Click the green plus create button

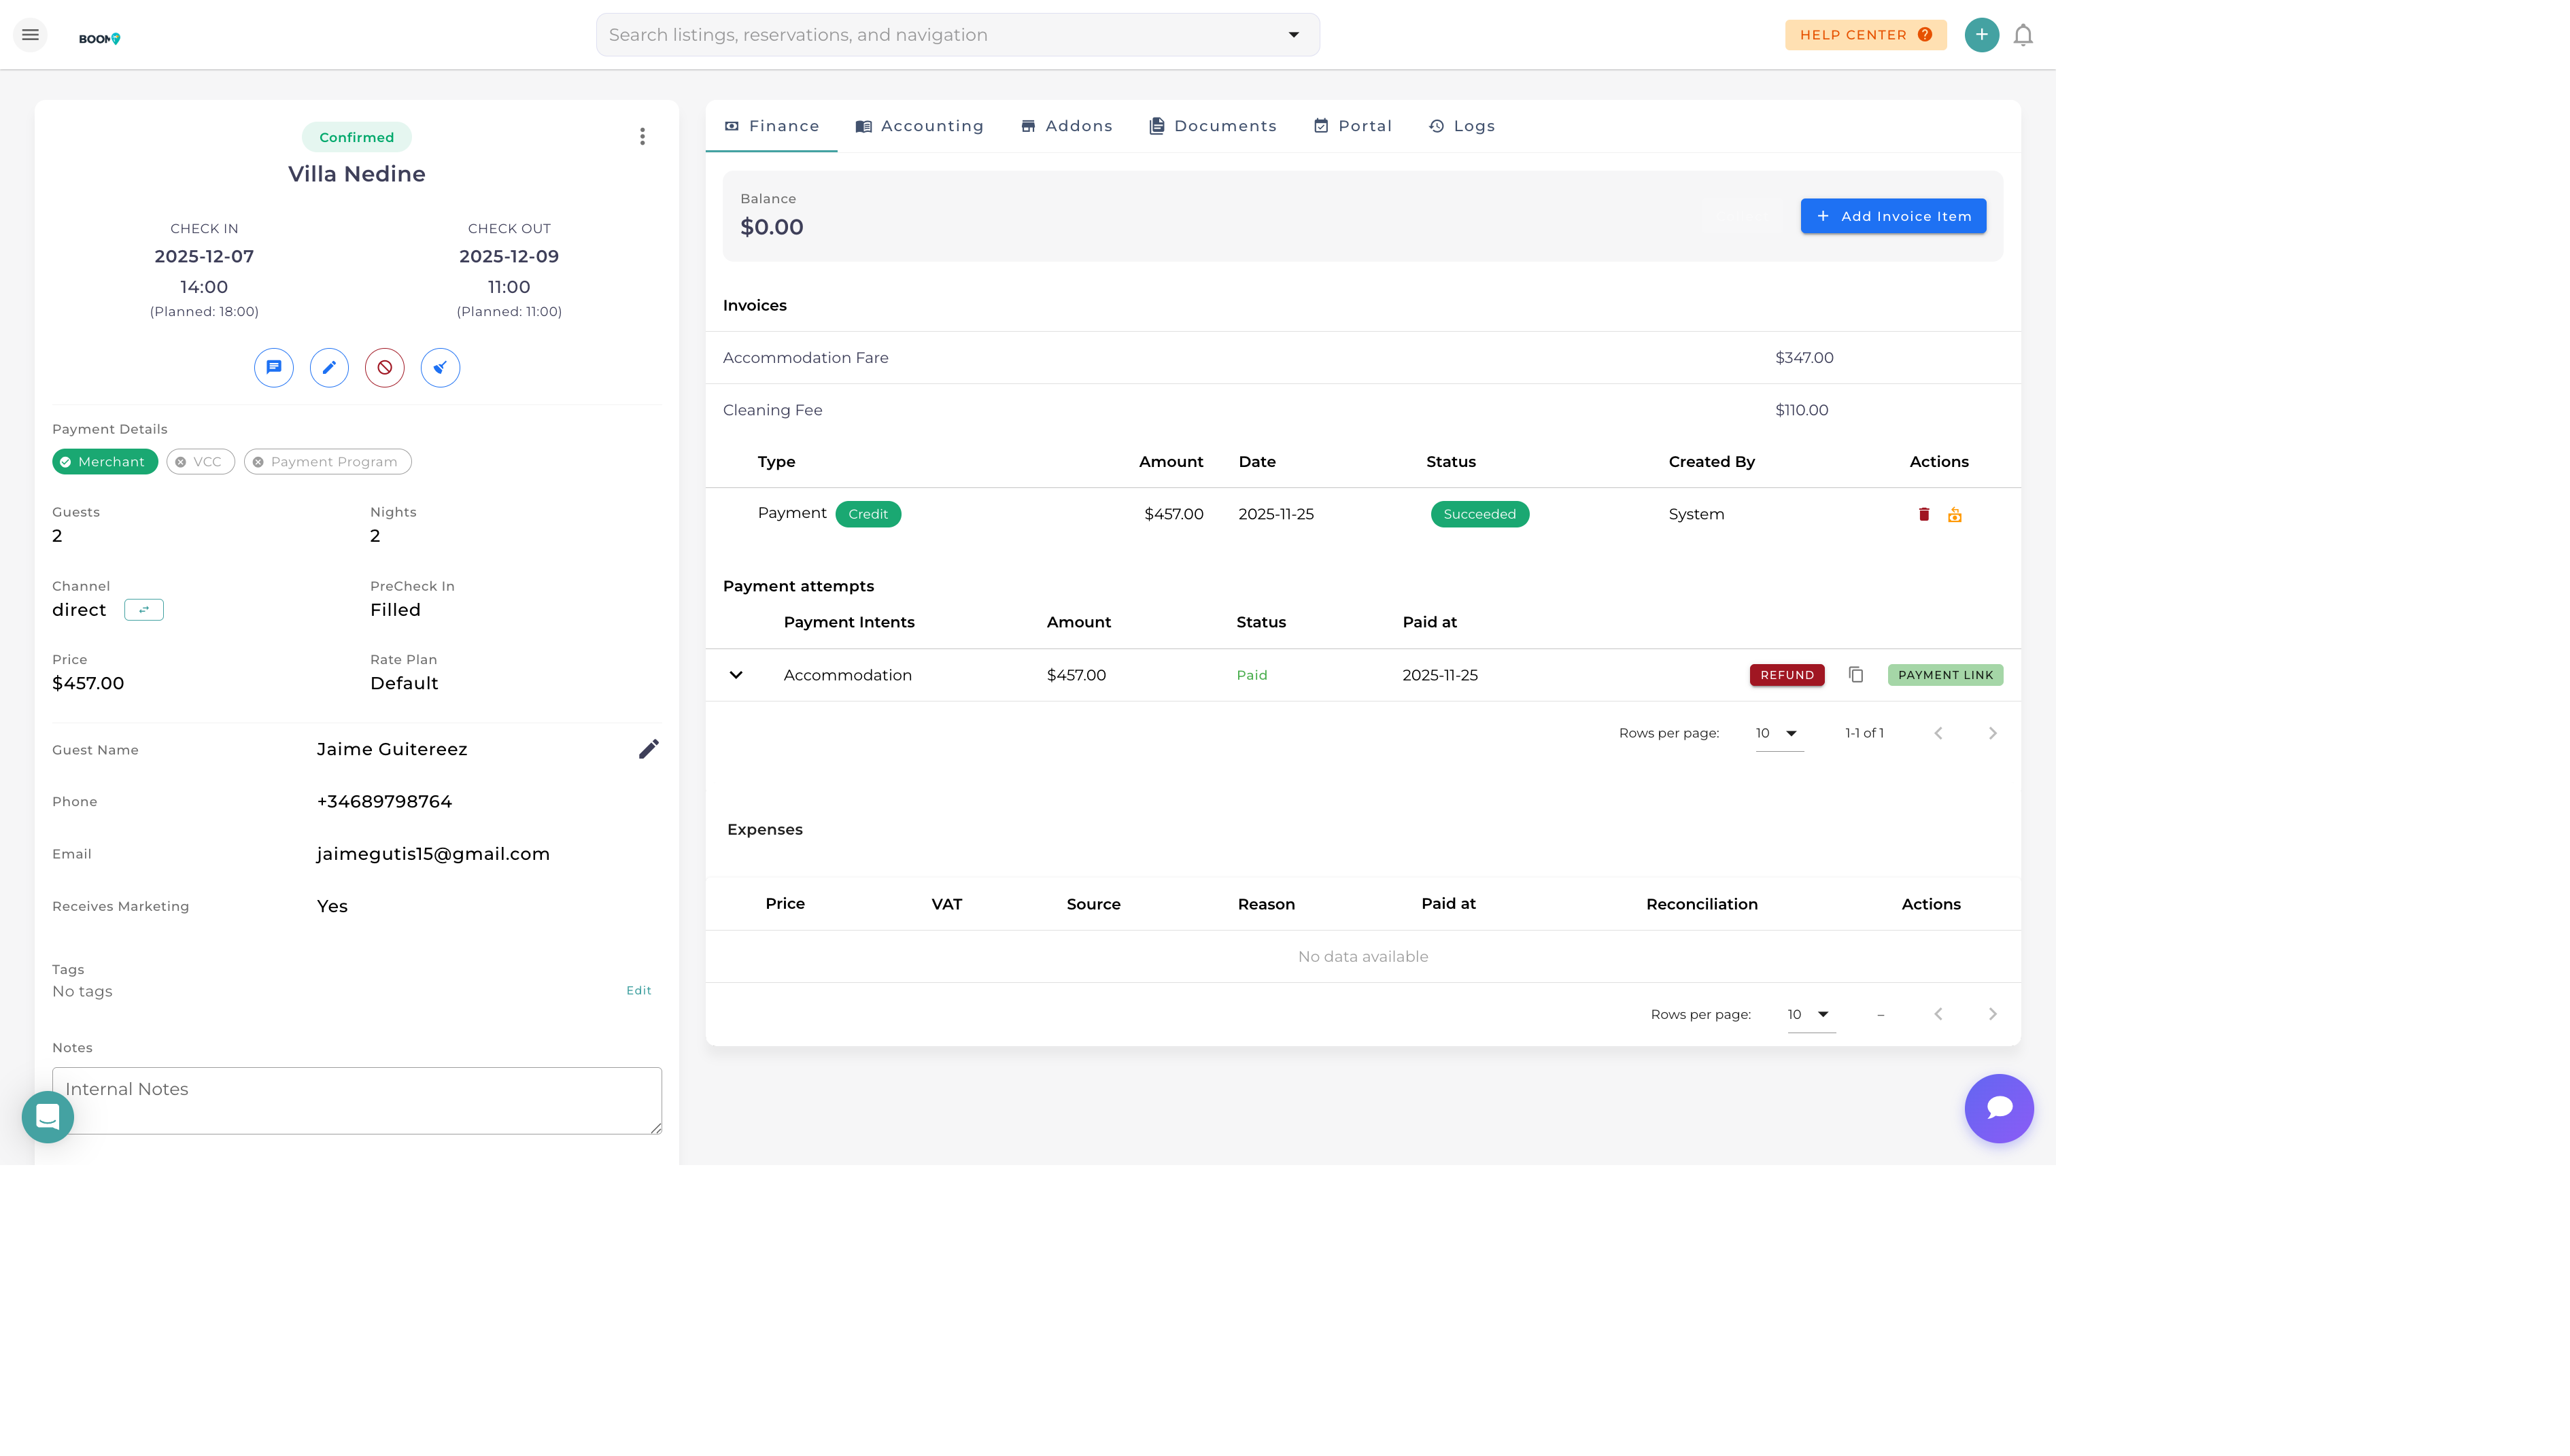point(1981,35)
